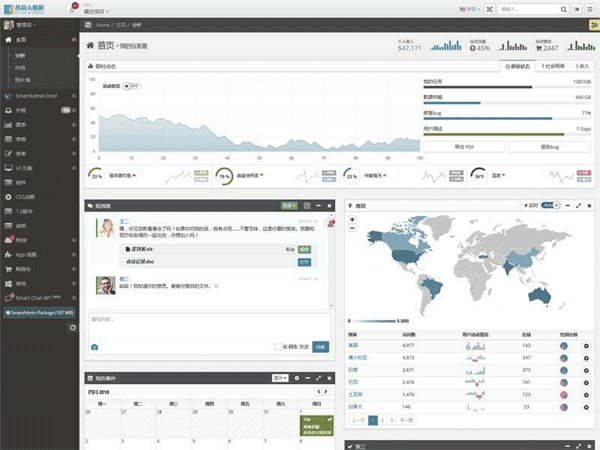Click the fullscreen icon in top bar
Screen dimensions: 600x450
(488, 9)
